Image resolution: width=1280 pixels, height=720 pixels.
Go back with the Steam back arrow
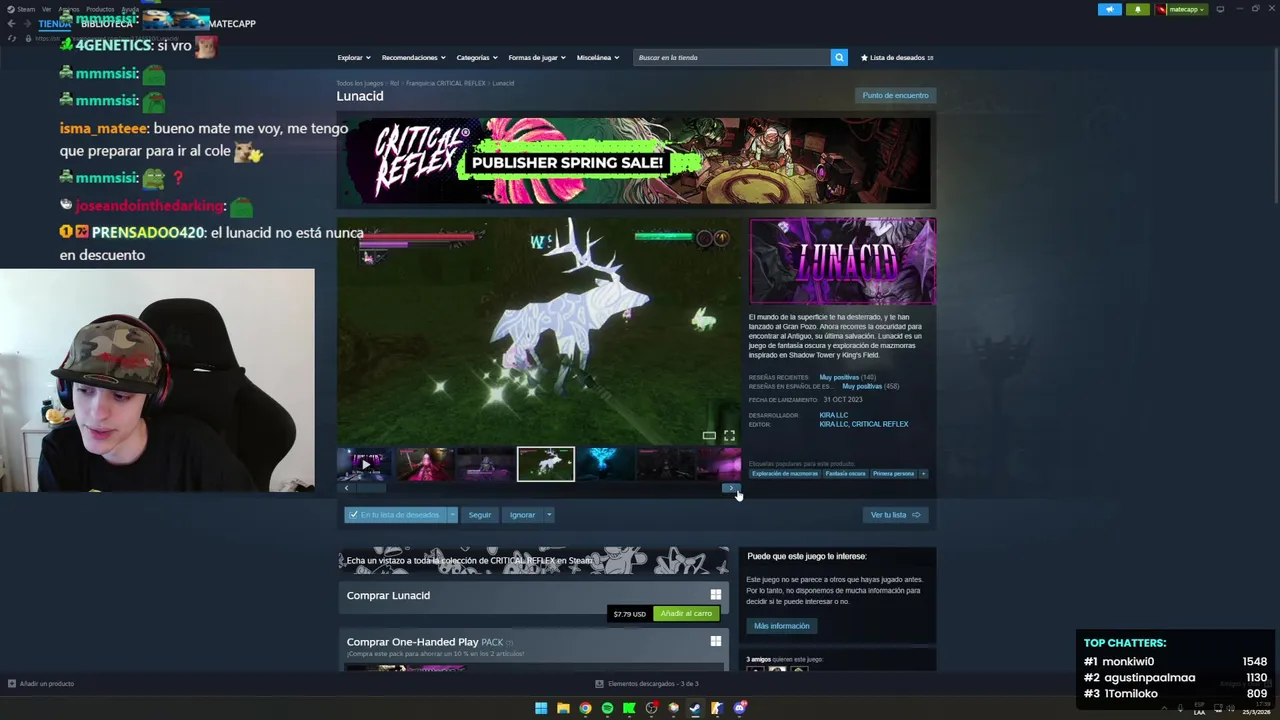12,24
